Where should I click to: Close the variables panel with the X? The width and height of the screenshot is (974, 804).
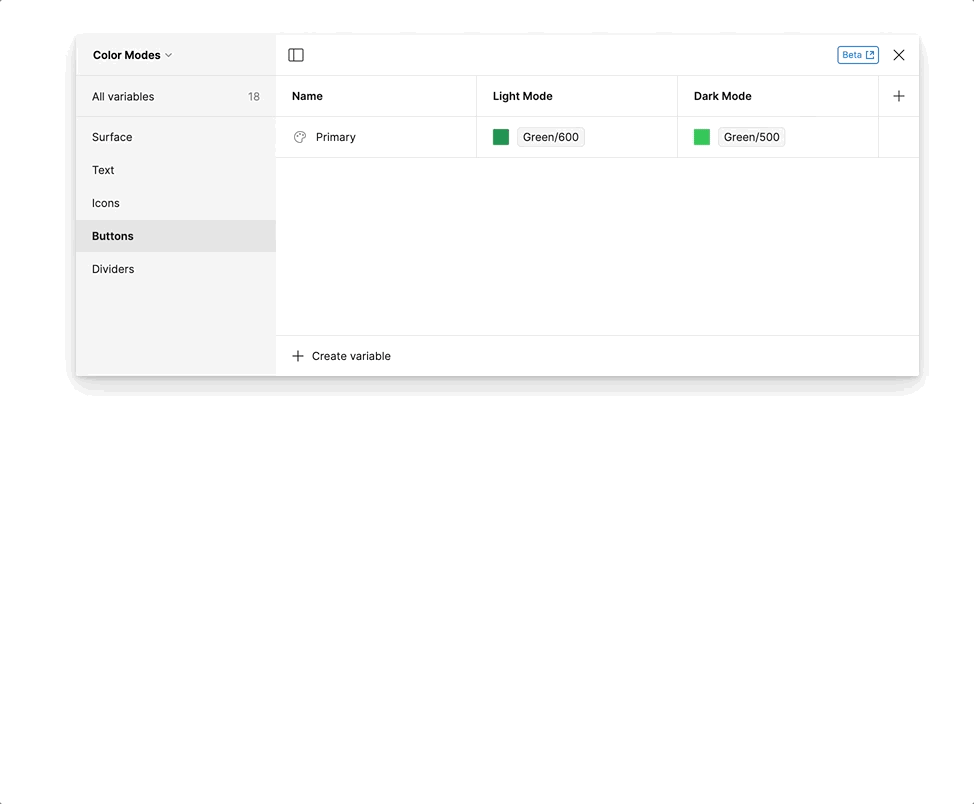point(898,55)
